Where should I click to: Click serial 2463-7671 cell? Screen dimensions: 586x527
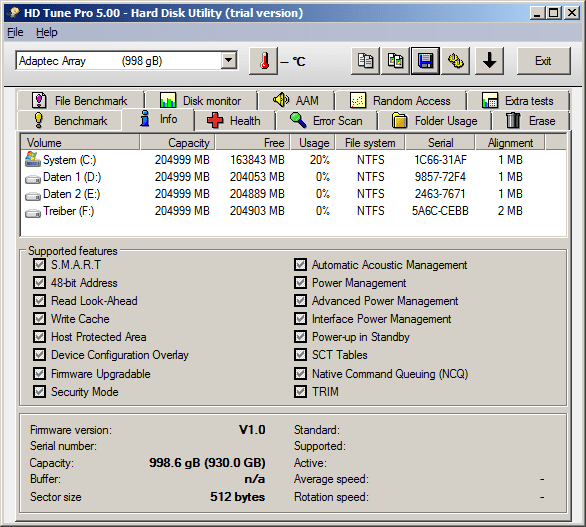click(440, 194)
